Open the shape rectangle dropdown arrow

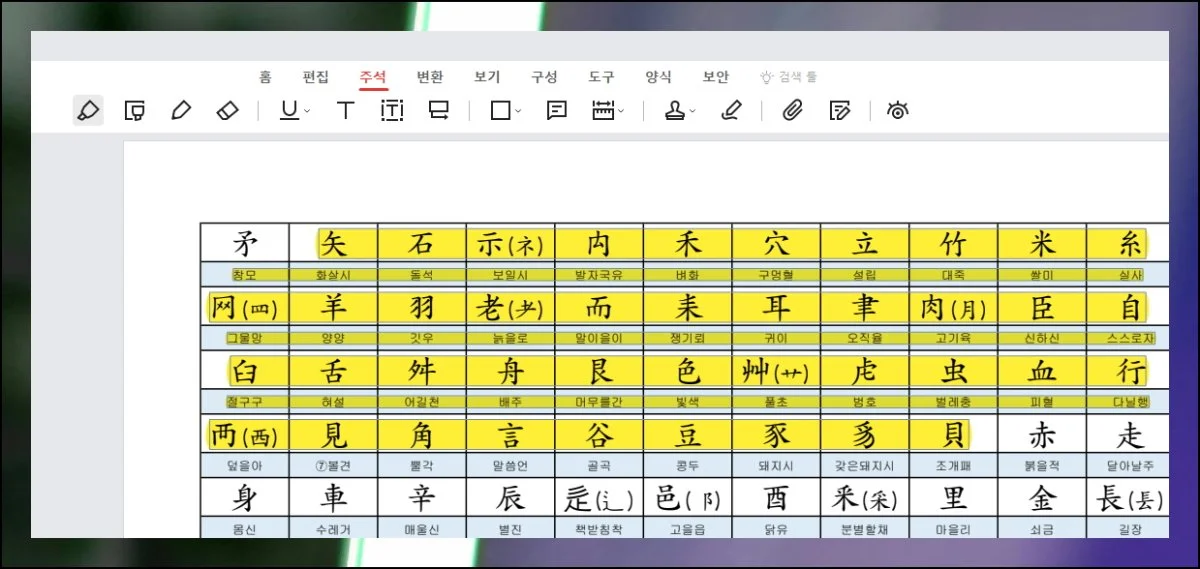tap(518, 112)
